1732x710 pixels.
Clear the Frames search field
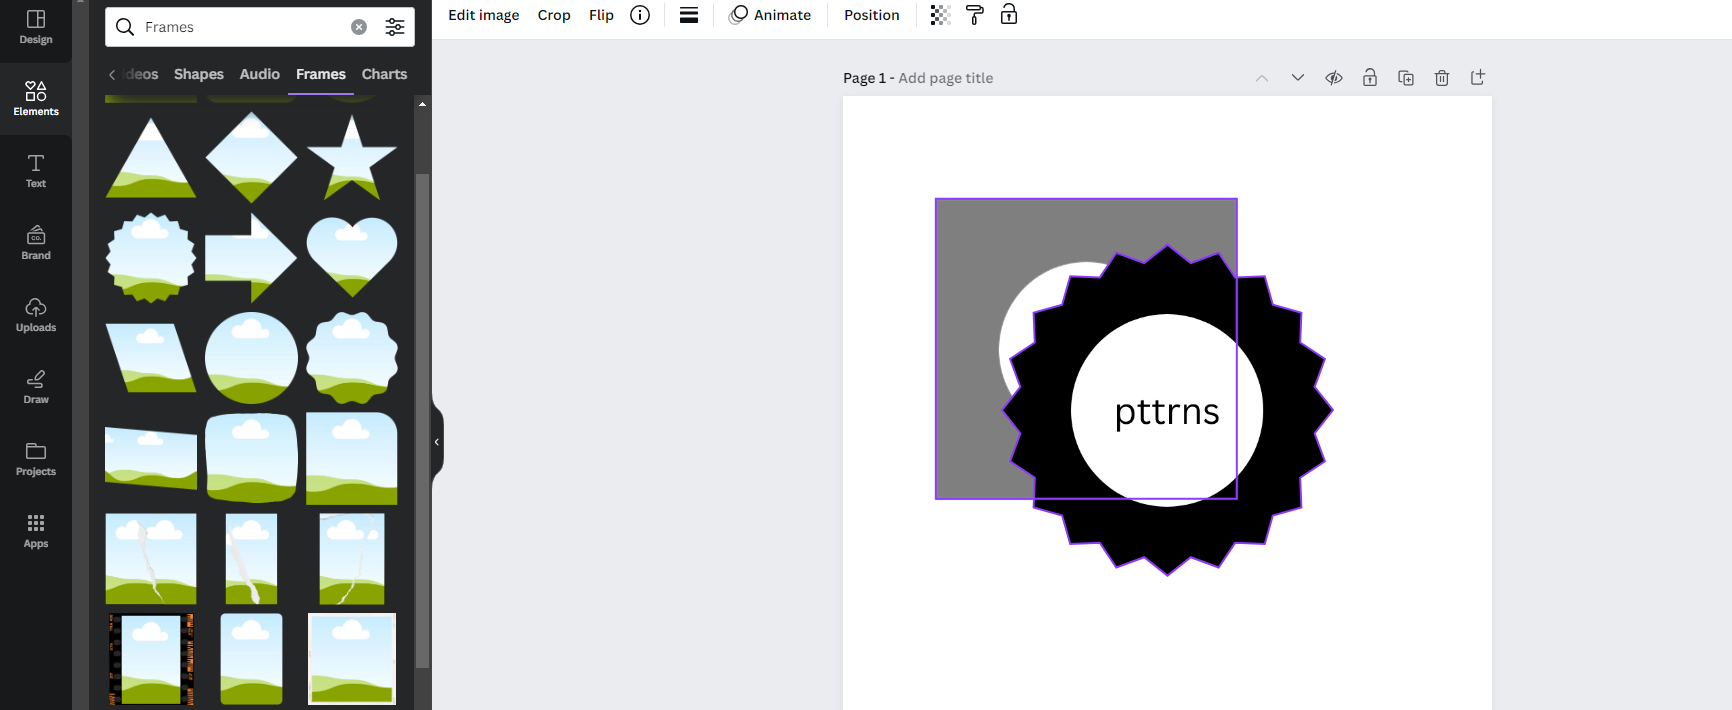[359, 27]
